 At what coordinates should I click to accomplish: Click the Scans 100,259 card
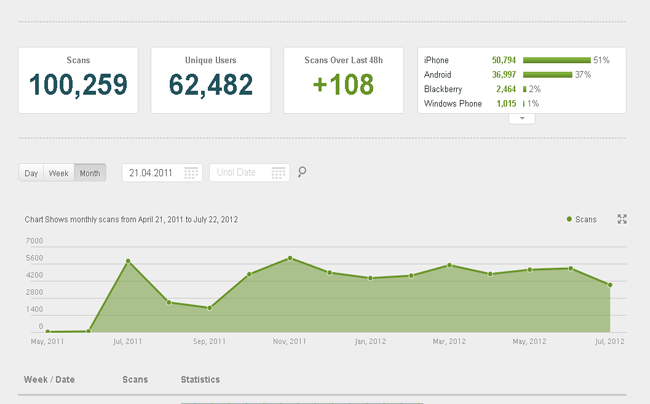click(x=78, y=80)
